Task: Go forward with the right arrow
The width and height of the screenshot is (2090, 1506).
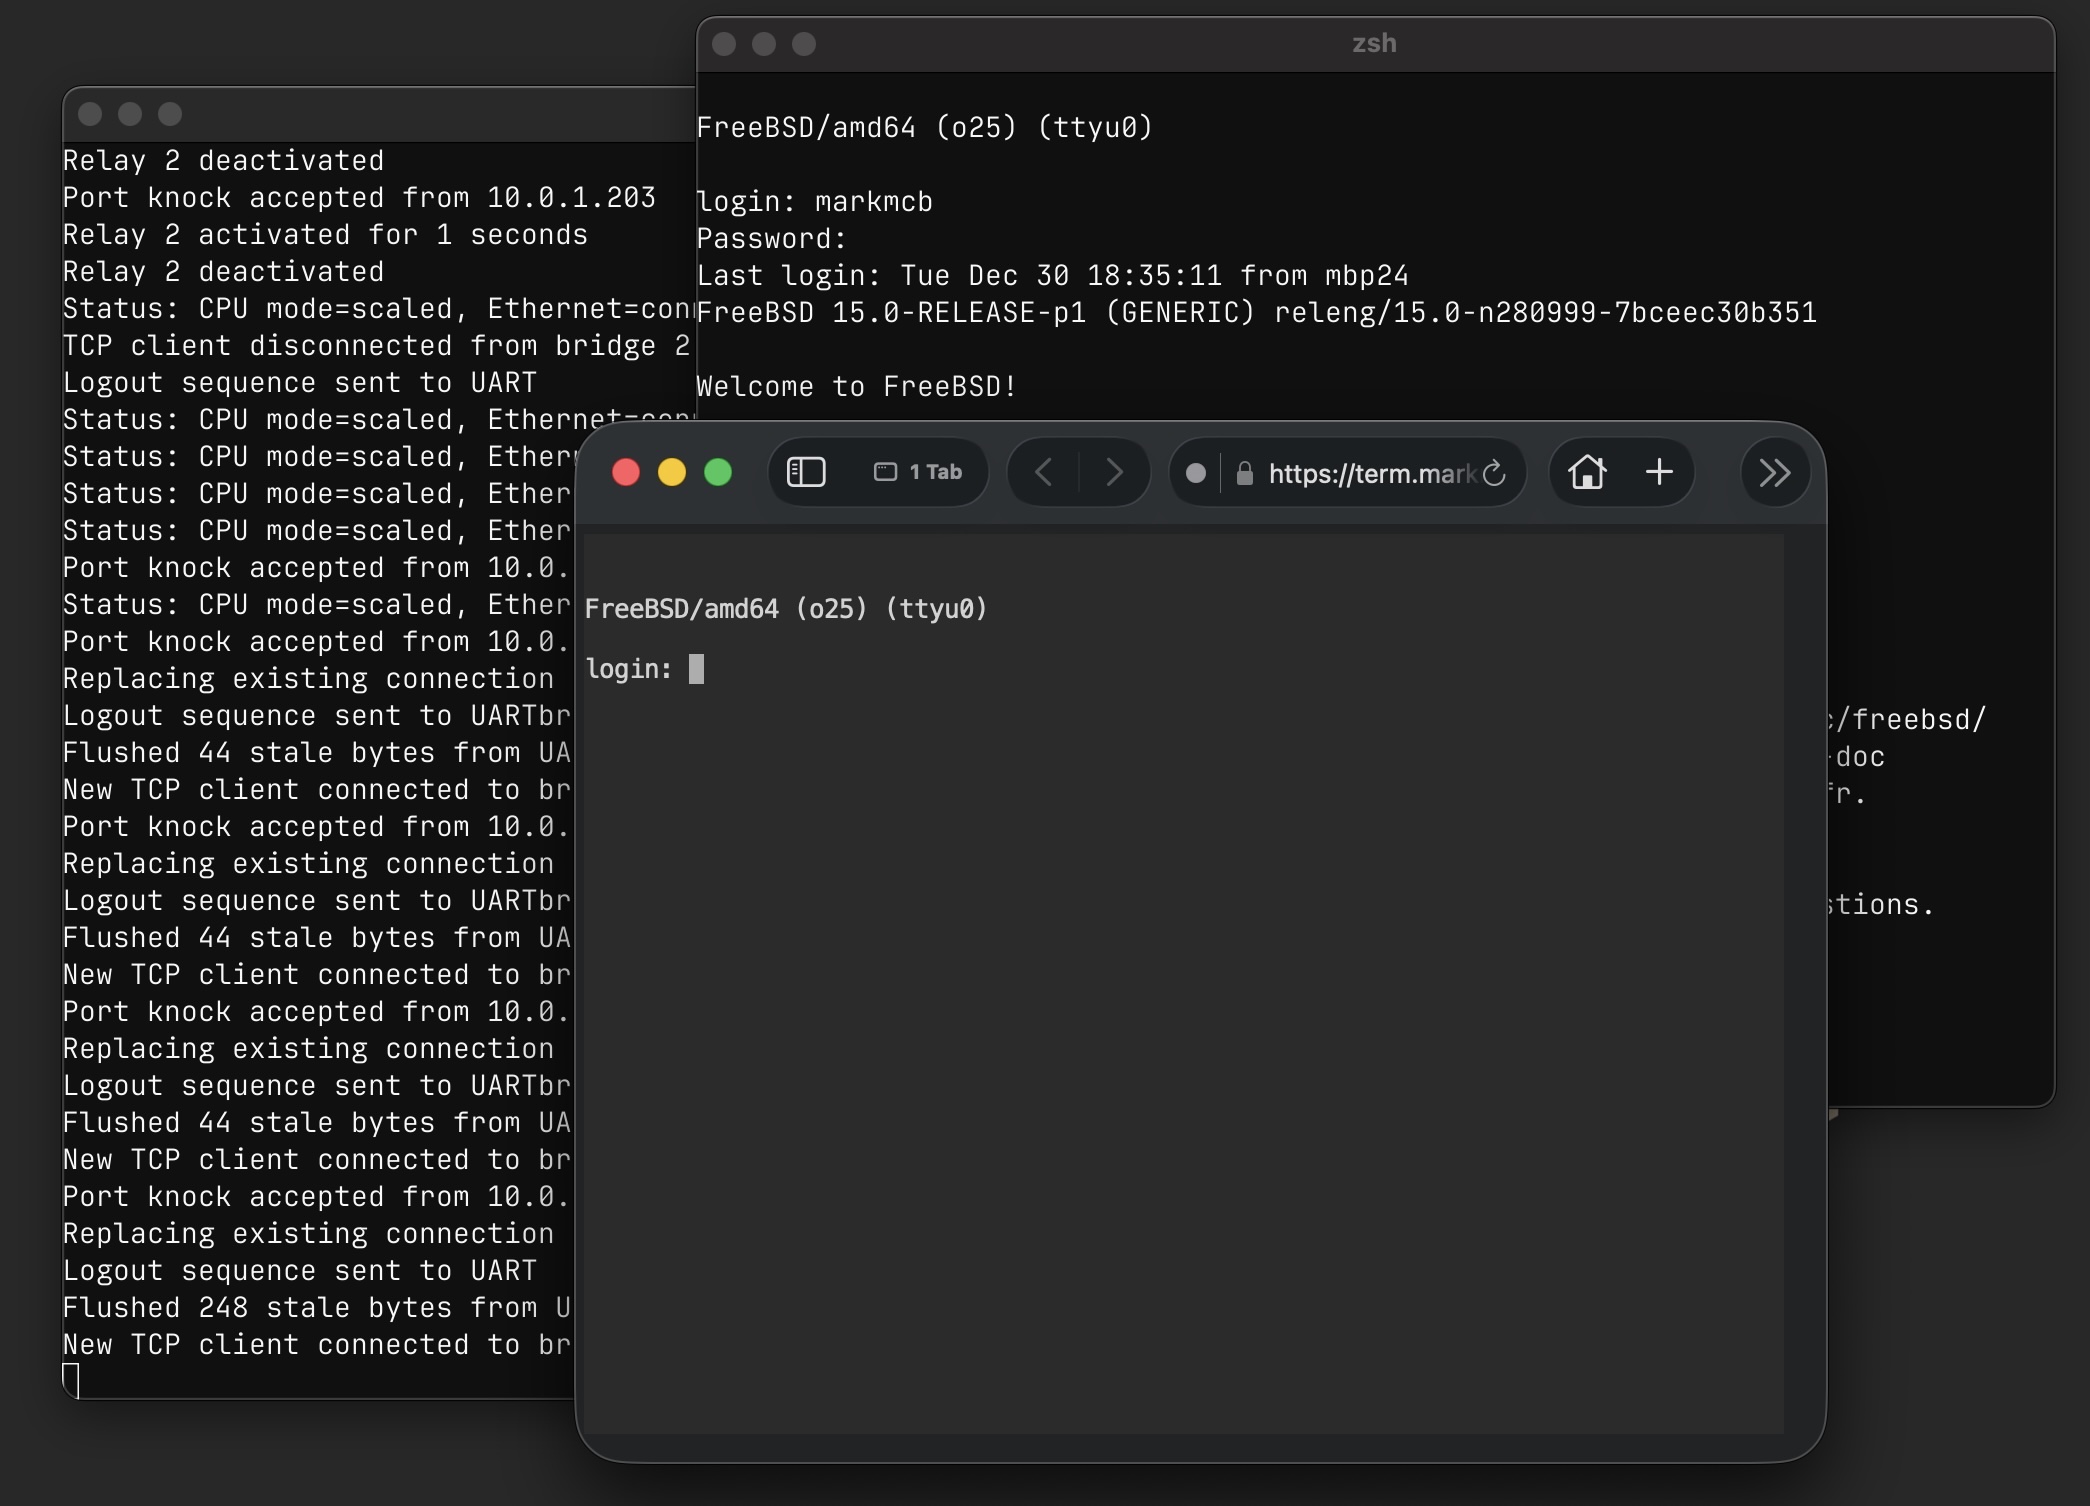Action: [1114, 472]
